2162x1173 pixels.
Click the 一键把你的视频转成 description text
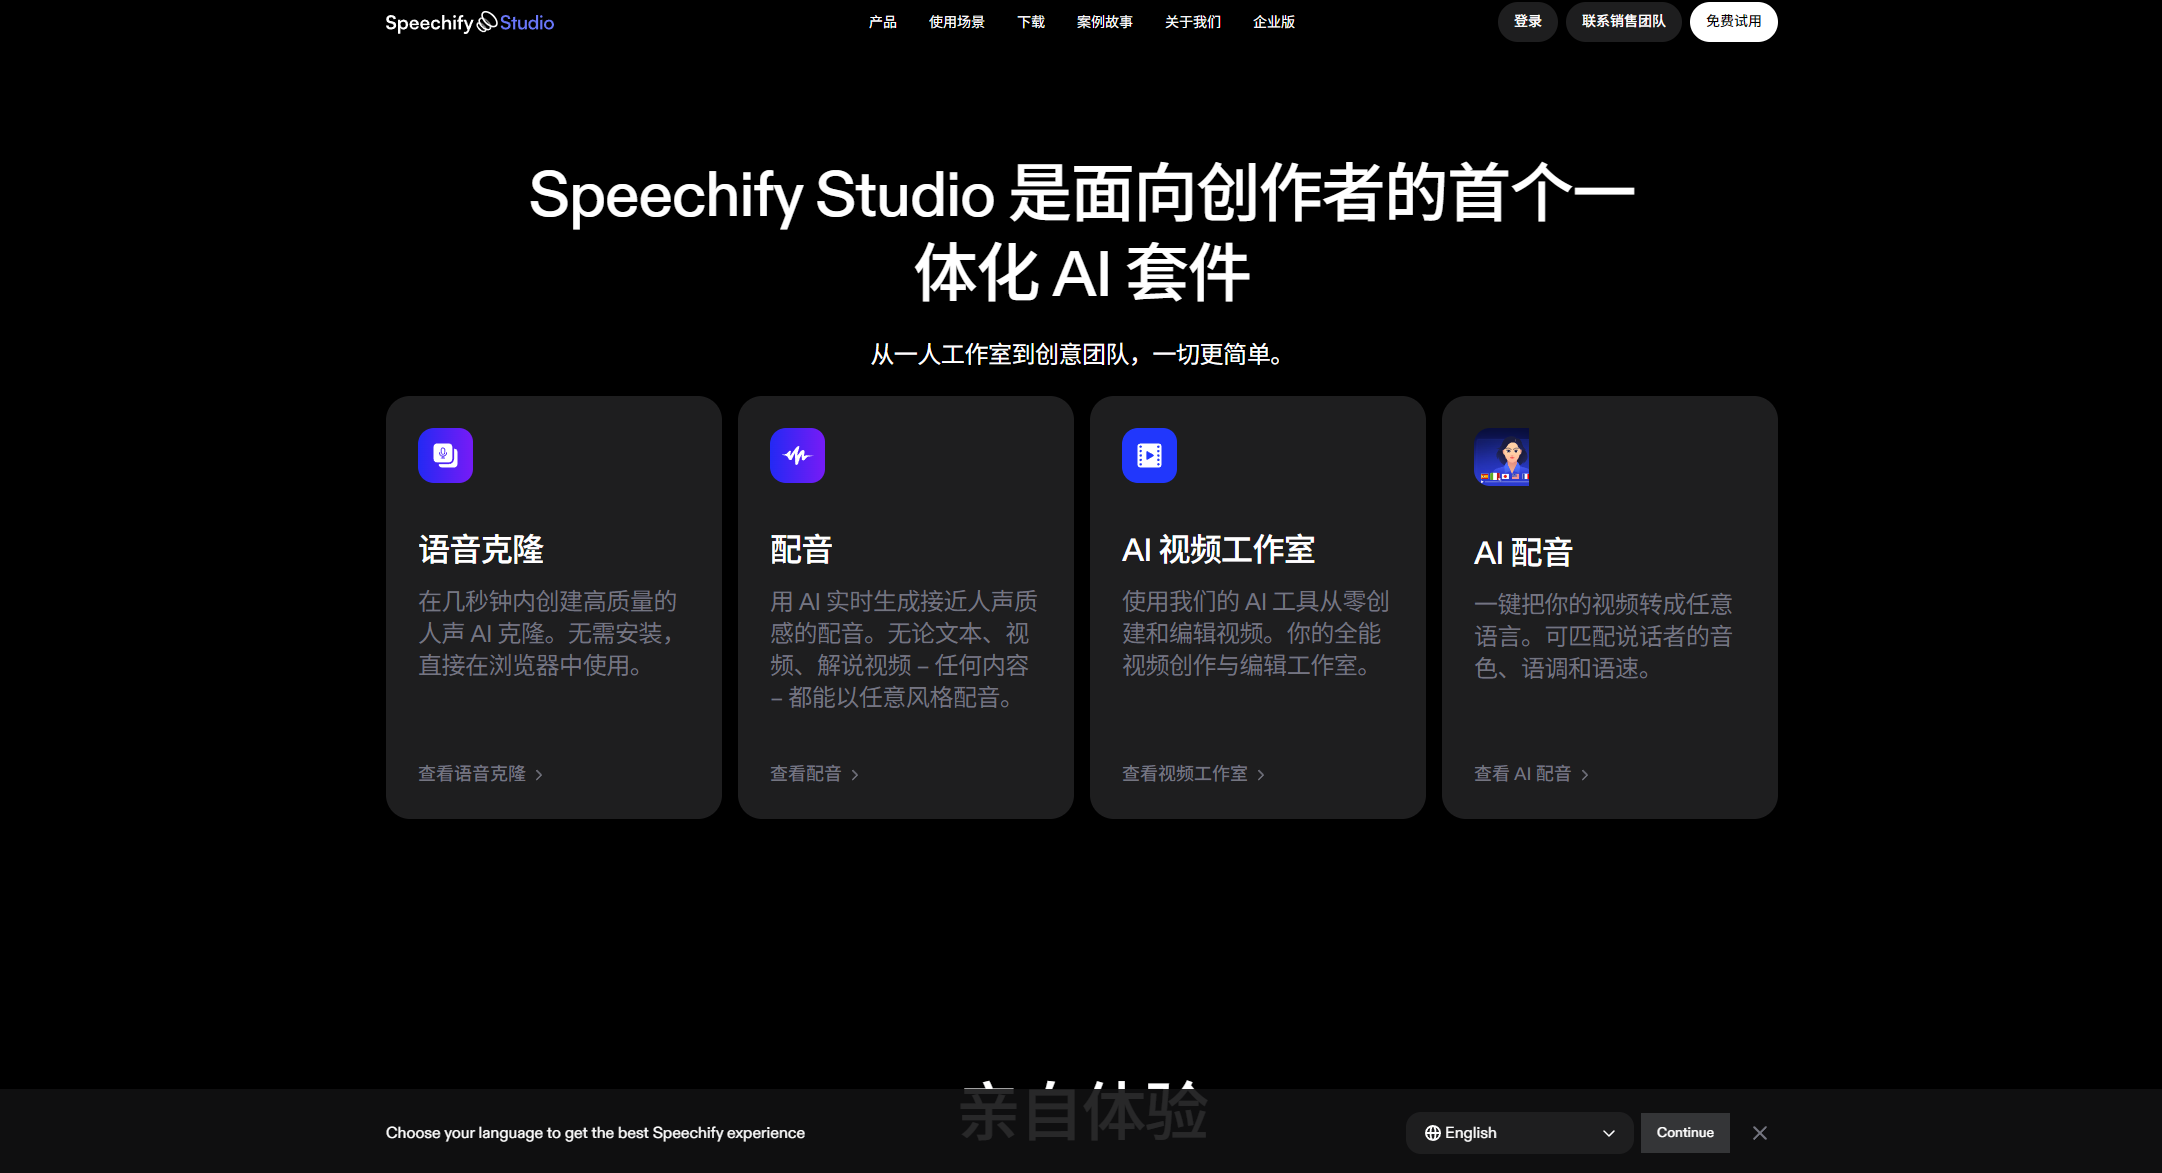pyautogui.click(x=1604, y=636)
